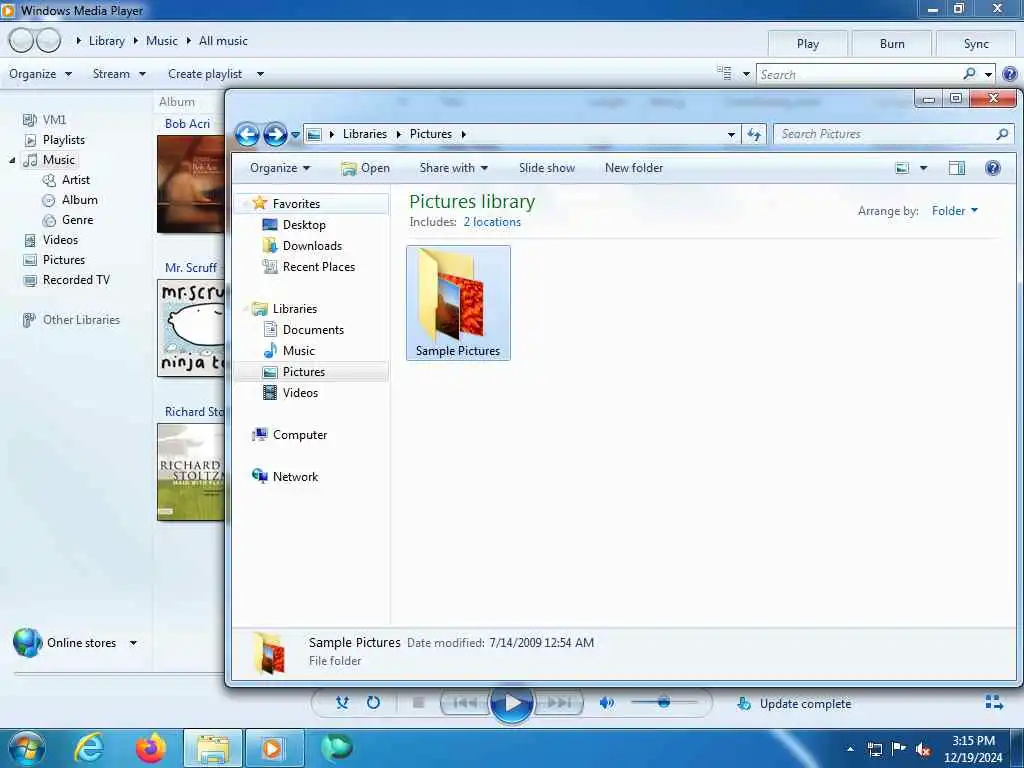This screenshot has height=768, width=1024.
Task: Open the Sync tab
Action: click(x=976, y=44)
